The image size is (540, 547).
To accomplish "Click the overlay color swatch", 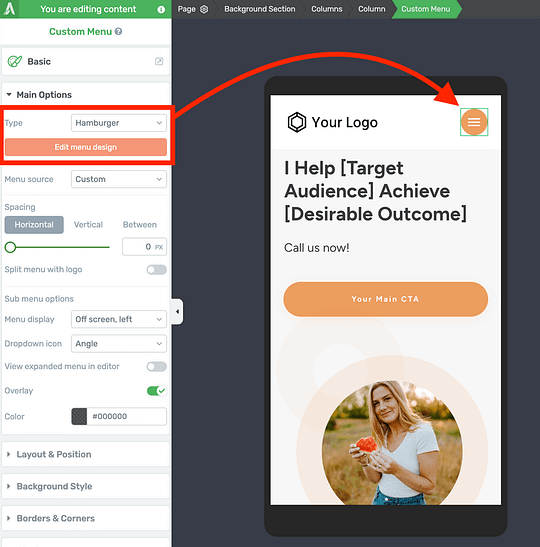I will pyautogui.click(x=79, y=416).
